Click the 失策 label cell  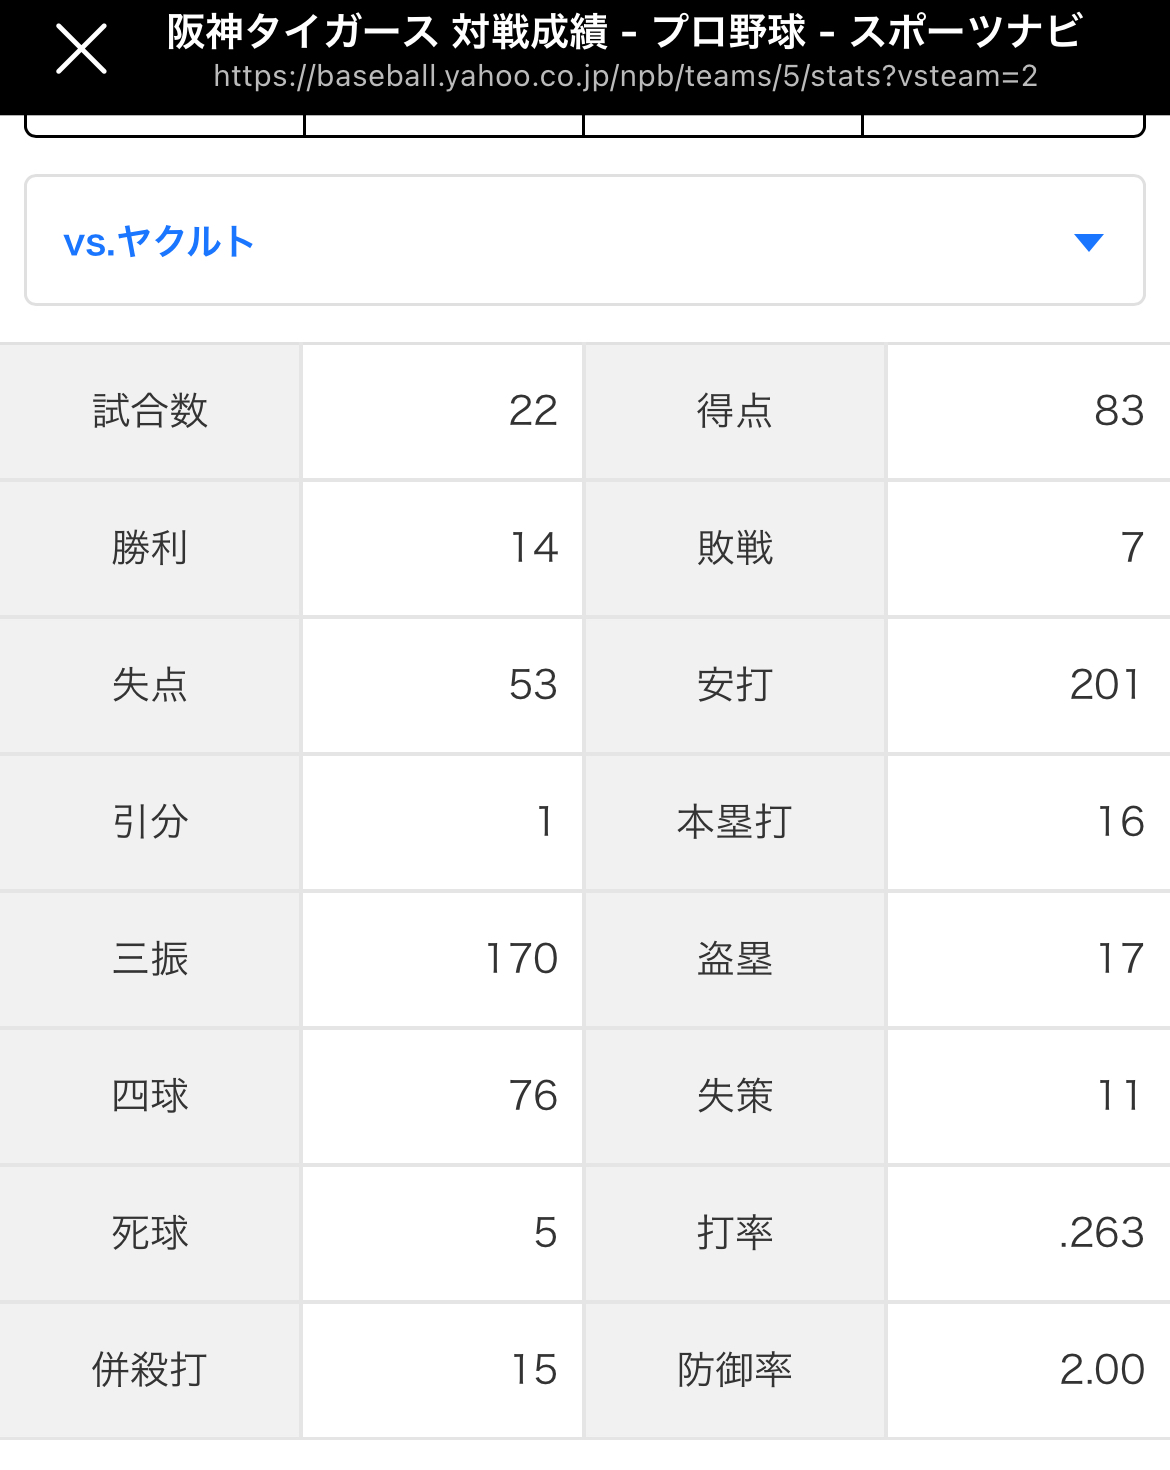(x=735, y=1096)
